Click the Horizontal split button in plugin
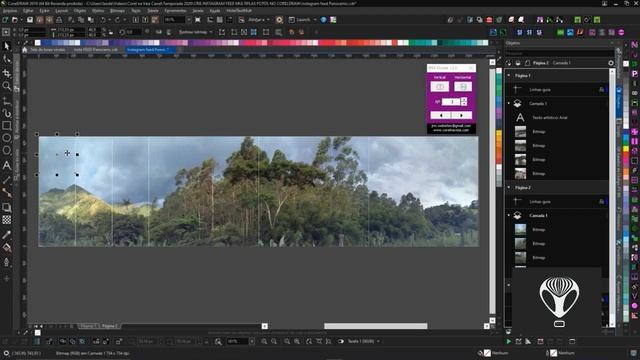Screen dimensions: 640x360 [x=463, y=87]
